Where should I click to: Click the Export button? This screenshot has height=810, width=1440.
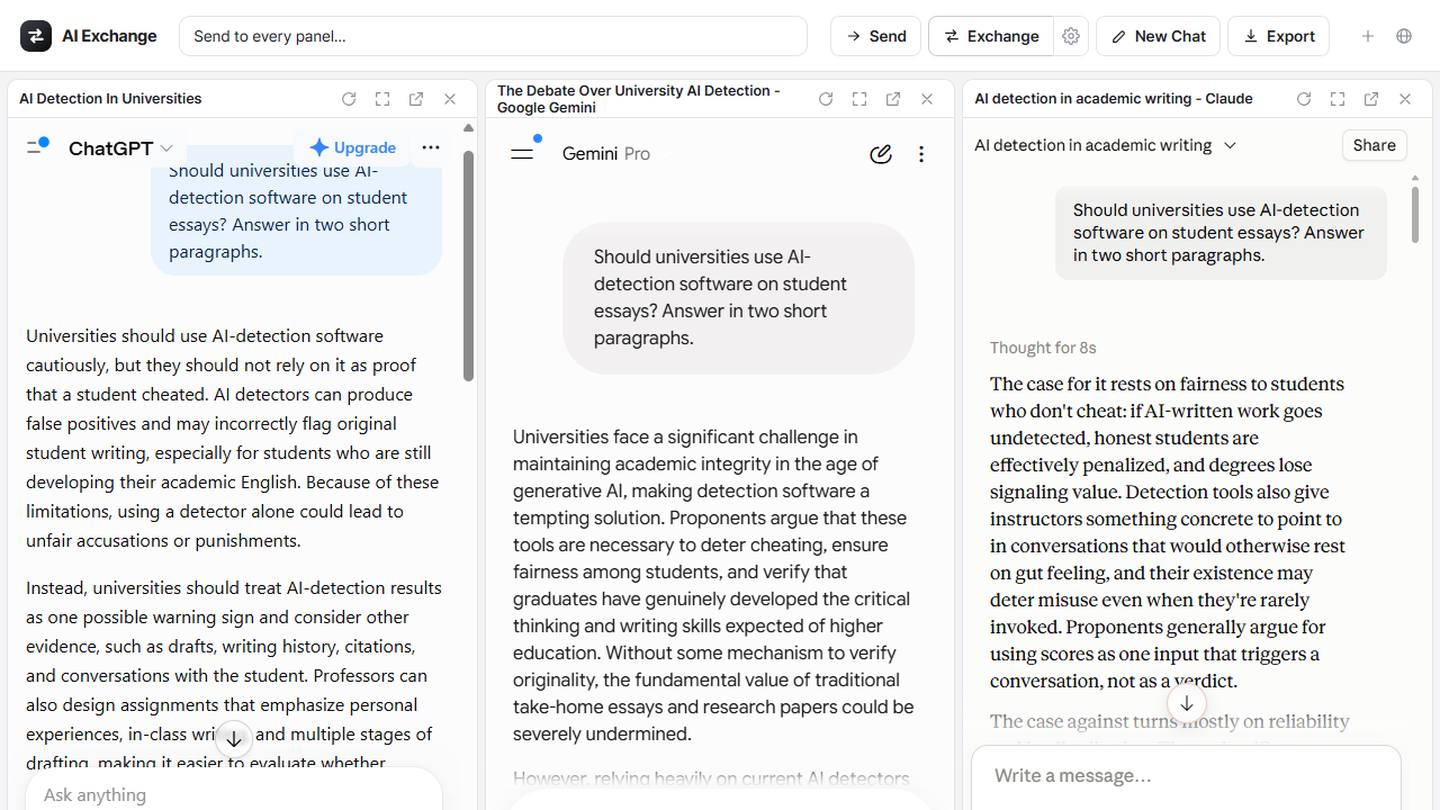coord(1279,36)
